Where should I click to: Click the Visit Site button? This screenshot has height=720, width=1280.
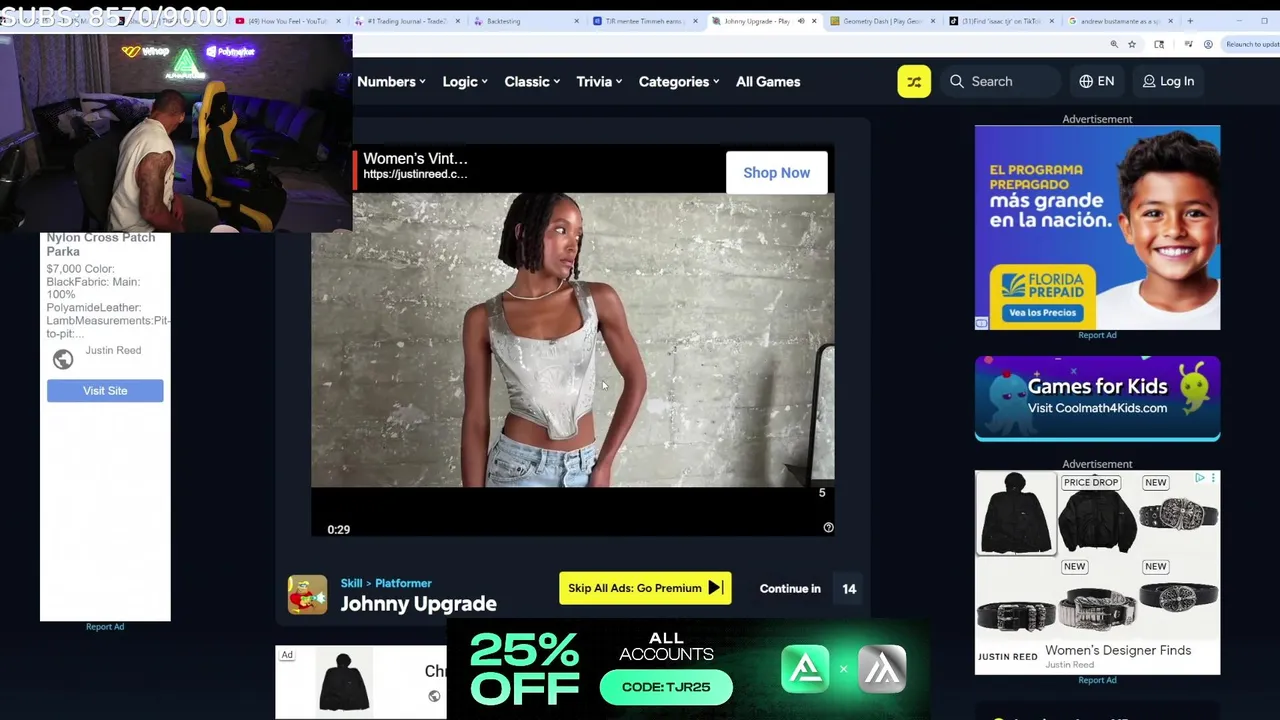pyautogui.click(x=105, y=390)
